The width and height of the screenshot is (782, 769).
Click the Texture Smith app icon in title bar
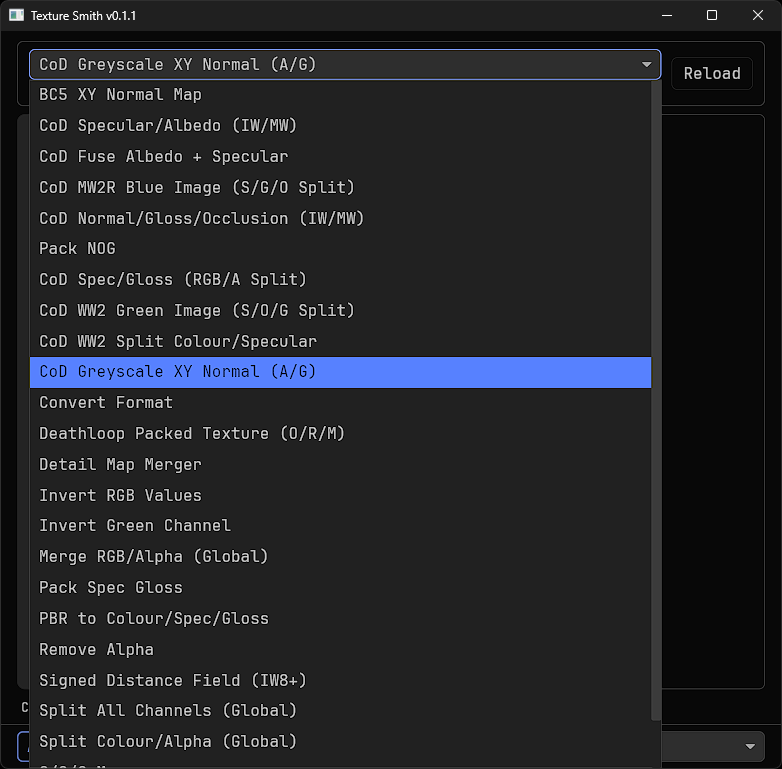click(x=16, y=15)
